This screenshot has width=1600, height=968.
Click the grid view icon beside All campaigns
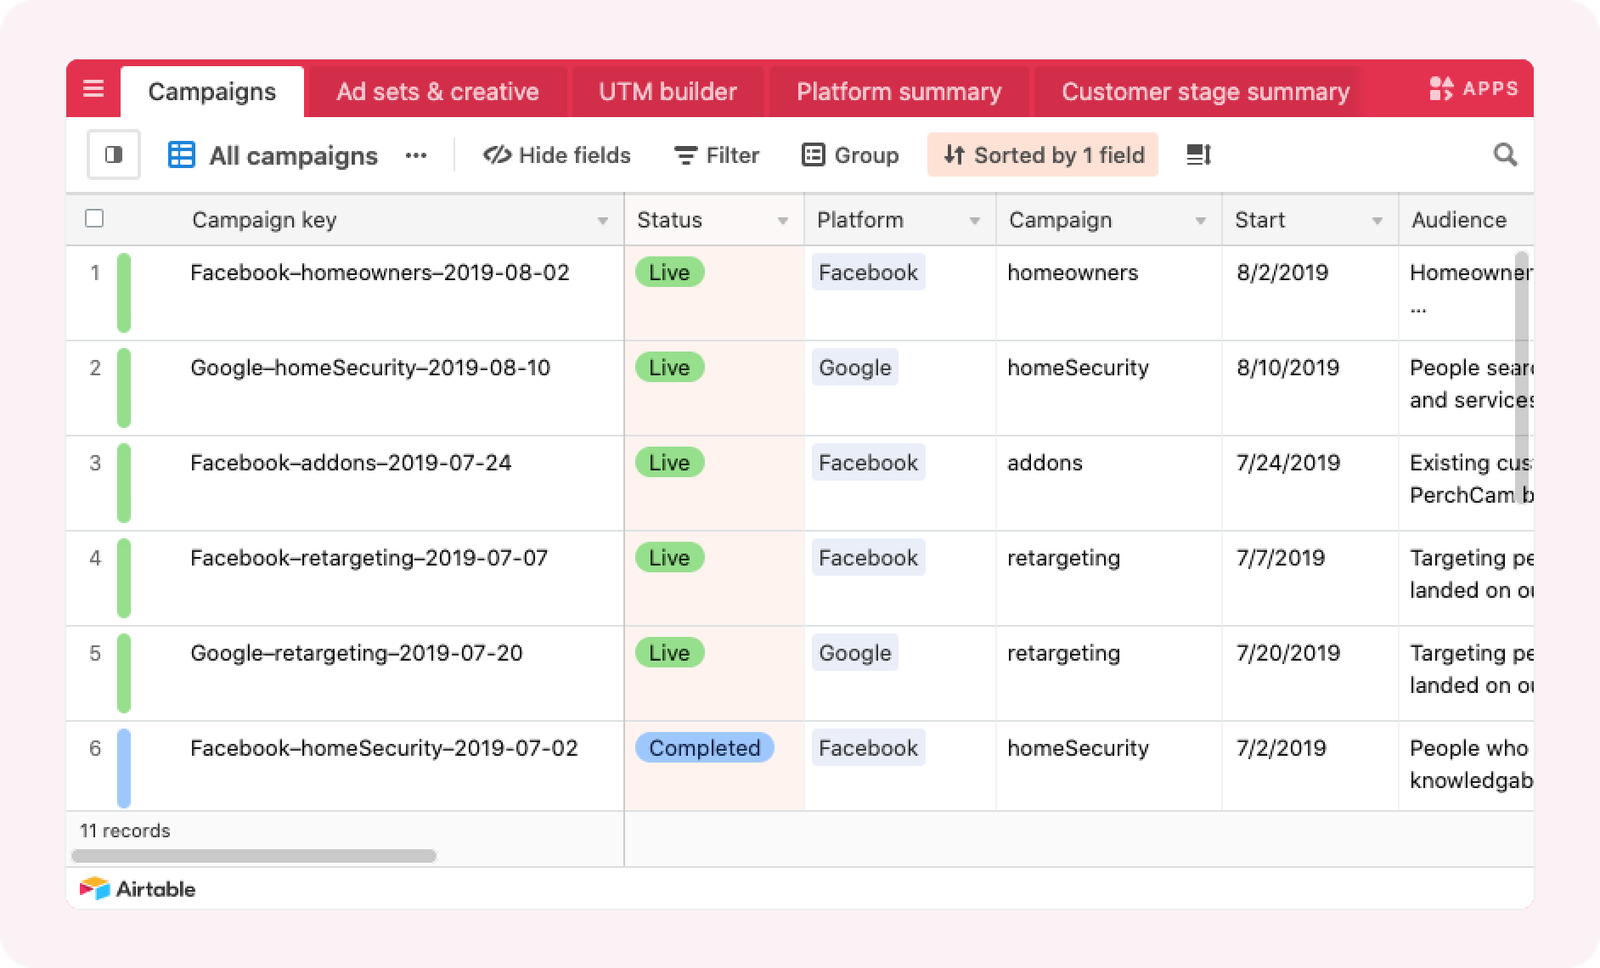tap(181, 155)
